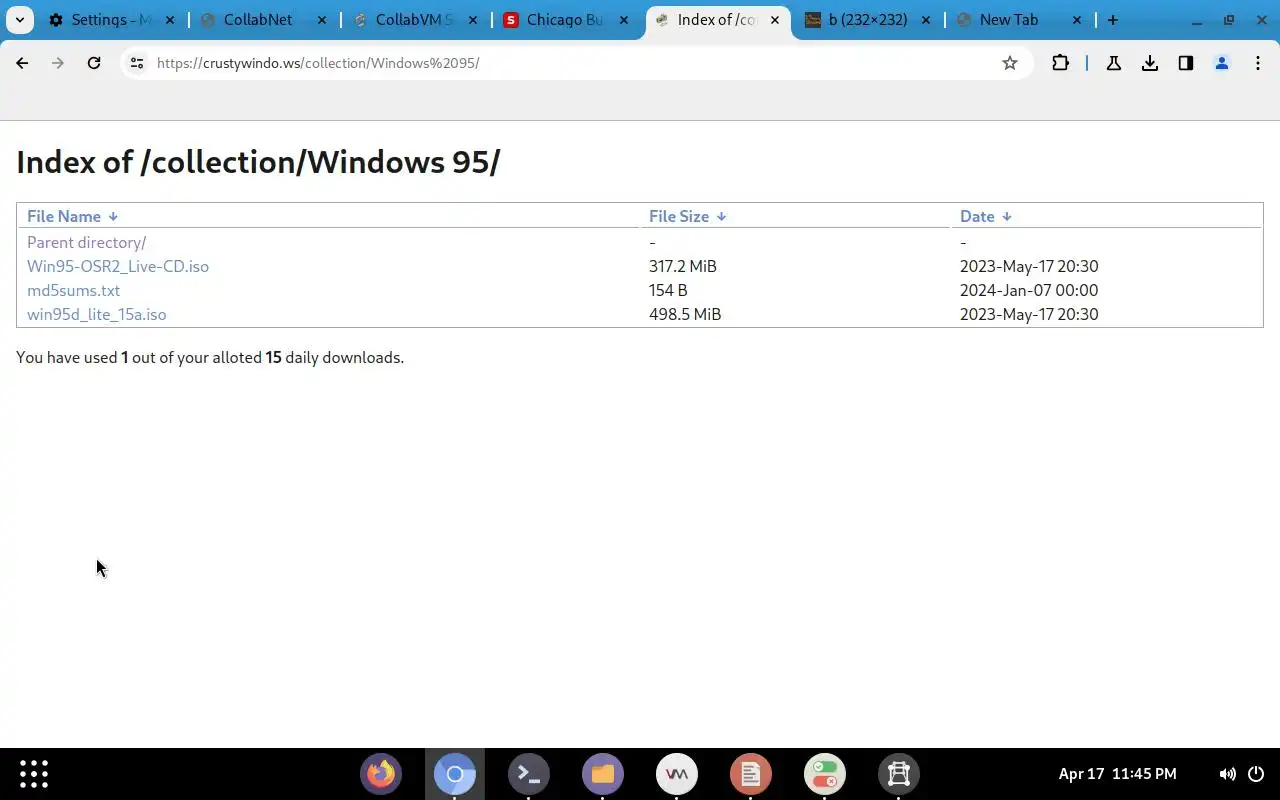Image resolution: width=1280 pixels, height=800 pixels.
Task: Launch Firefox from the taskbar
Action: point(381,774)
